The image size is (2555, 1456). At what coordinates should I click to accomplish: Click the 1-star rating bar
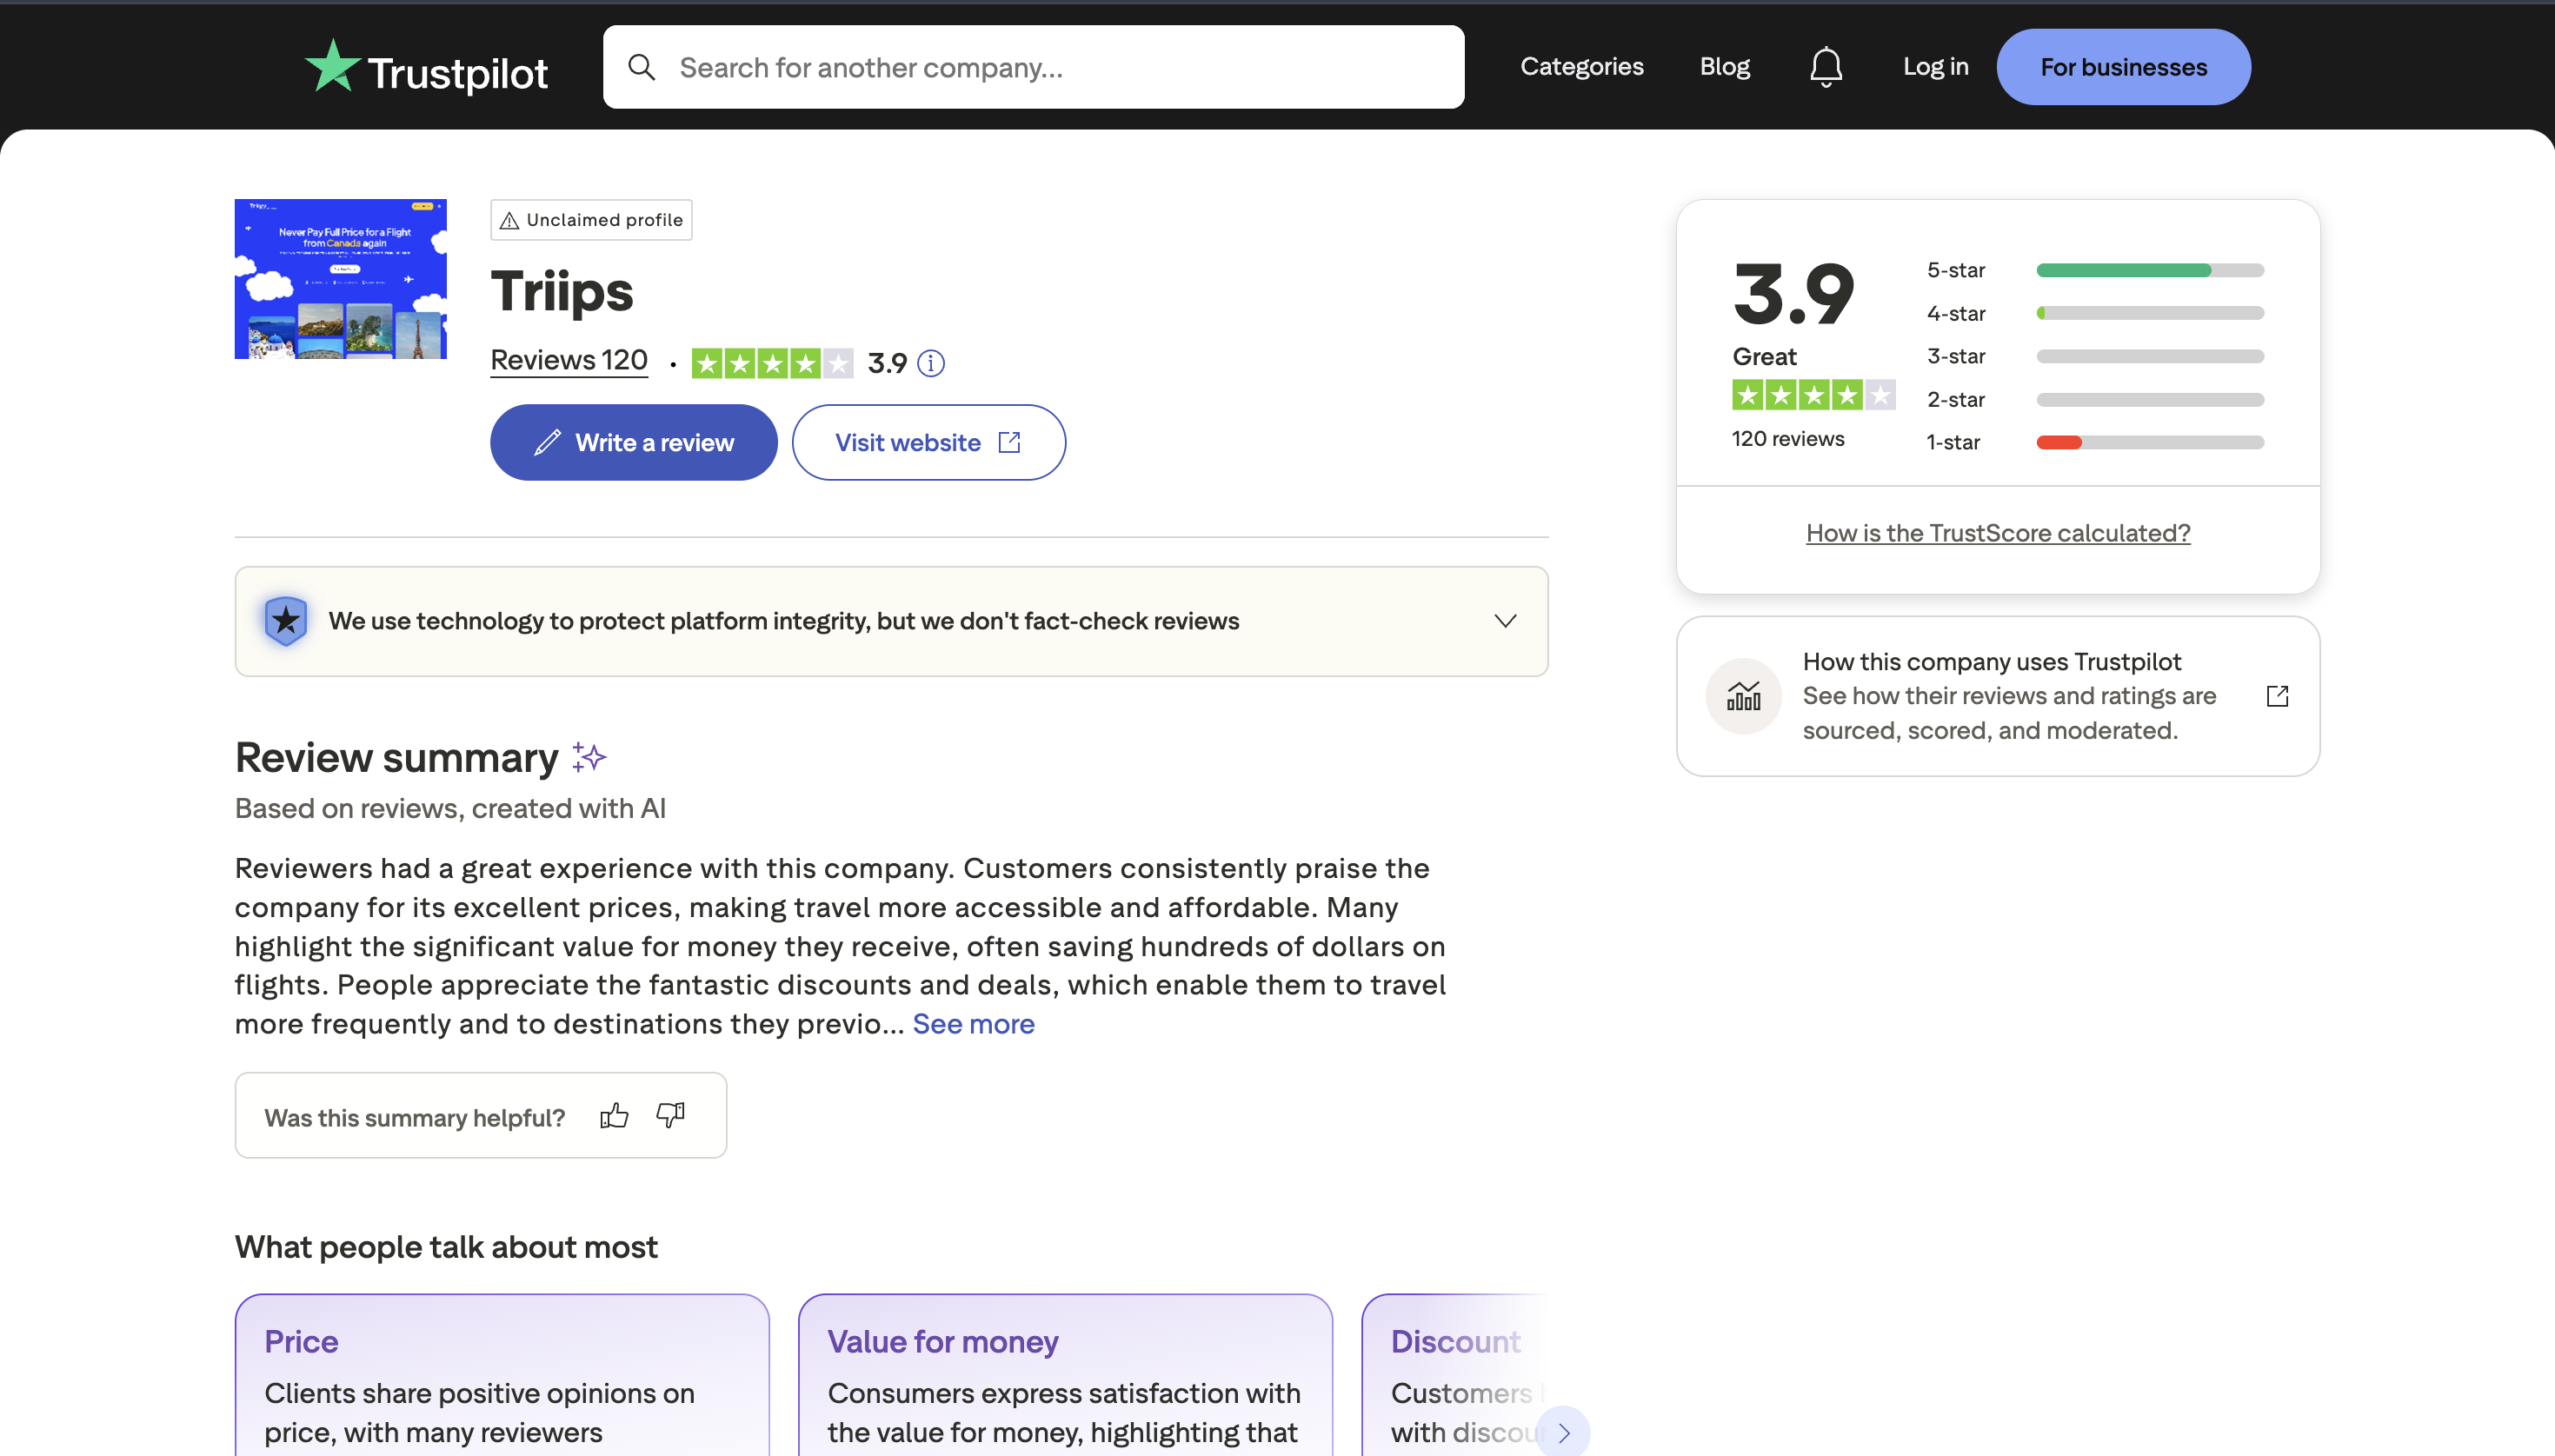(2149, 442)
